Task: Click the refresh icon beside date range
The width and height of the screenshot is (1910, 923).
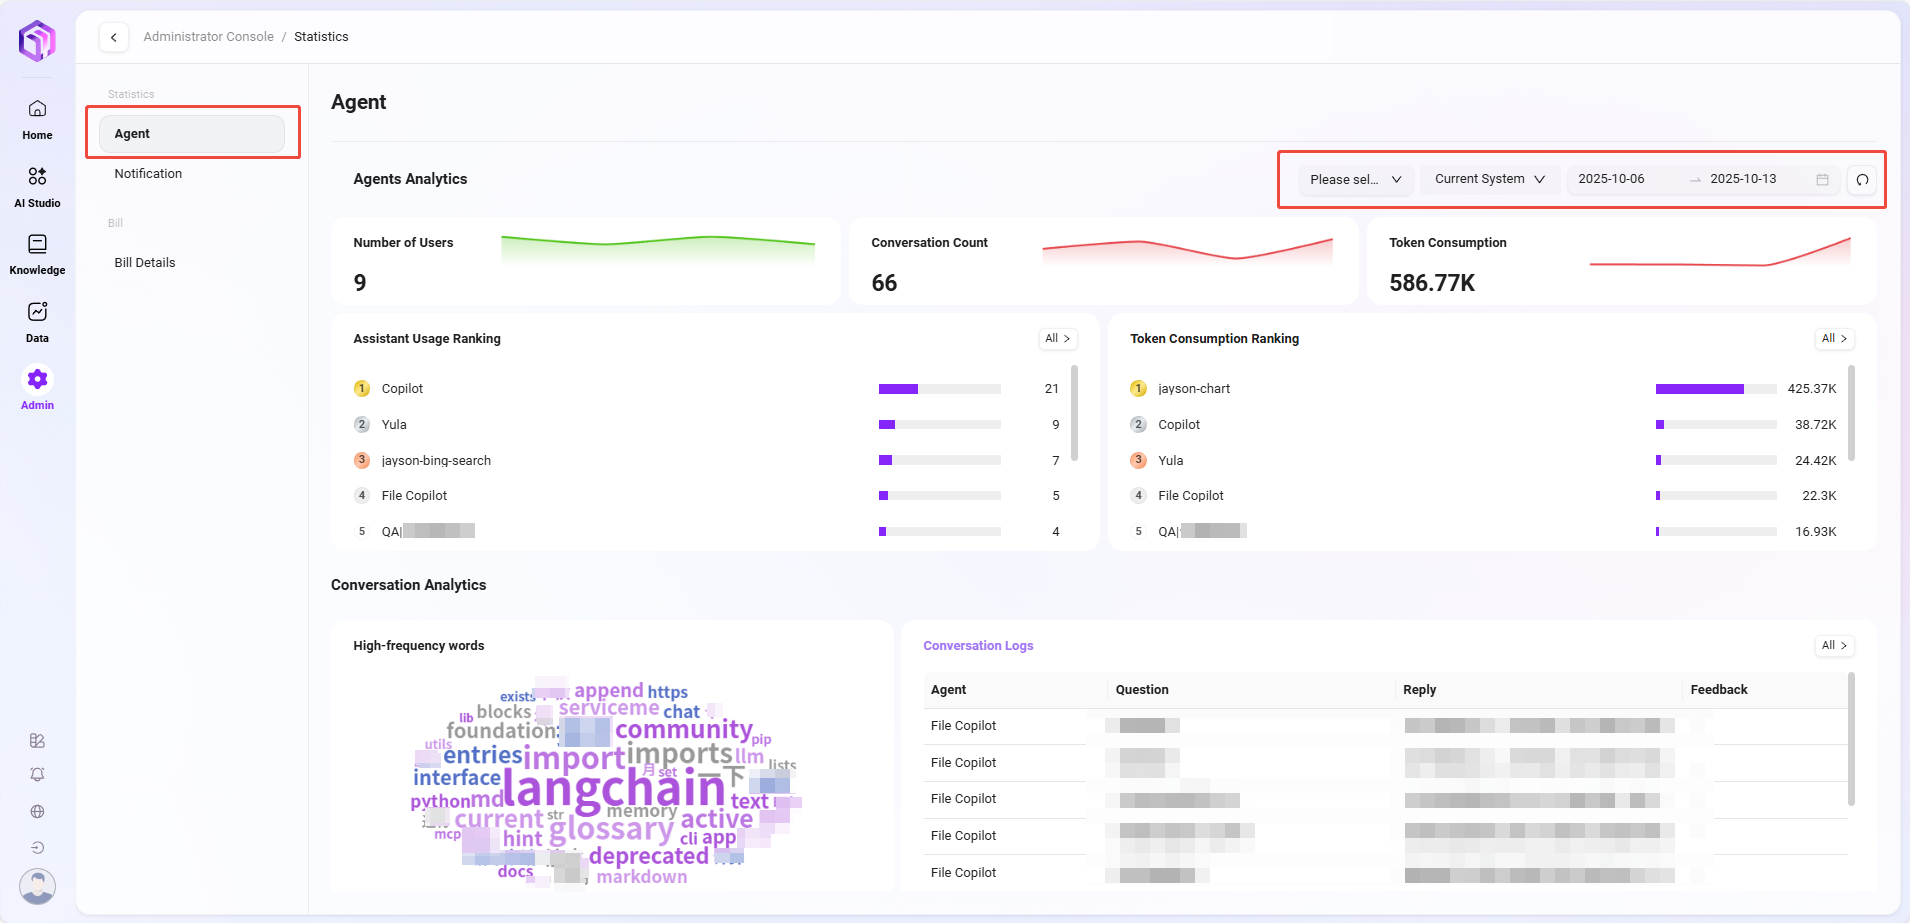Action: tap(1862, 180)
